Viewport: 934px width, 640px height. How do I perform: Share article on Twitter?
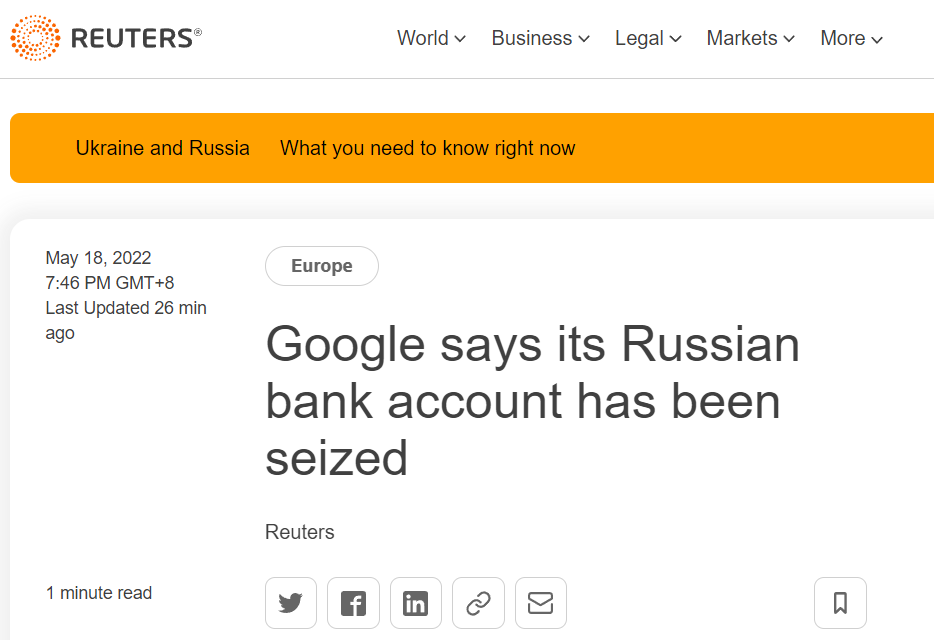coord(291,602)
